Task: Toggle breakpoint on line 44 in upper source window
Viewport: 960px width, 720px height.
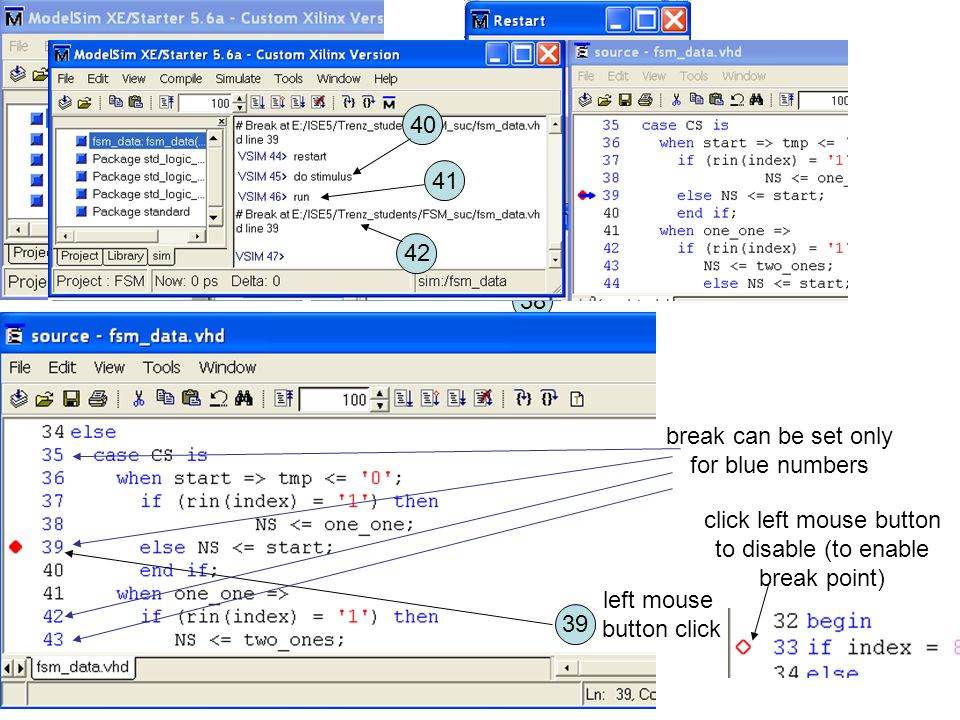Action: point(611,283)
